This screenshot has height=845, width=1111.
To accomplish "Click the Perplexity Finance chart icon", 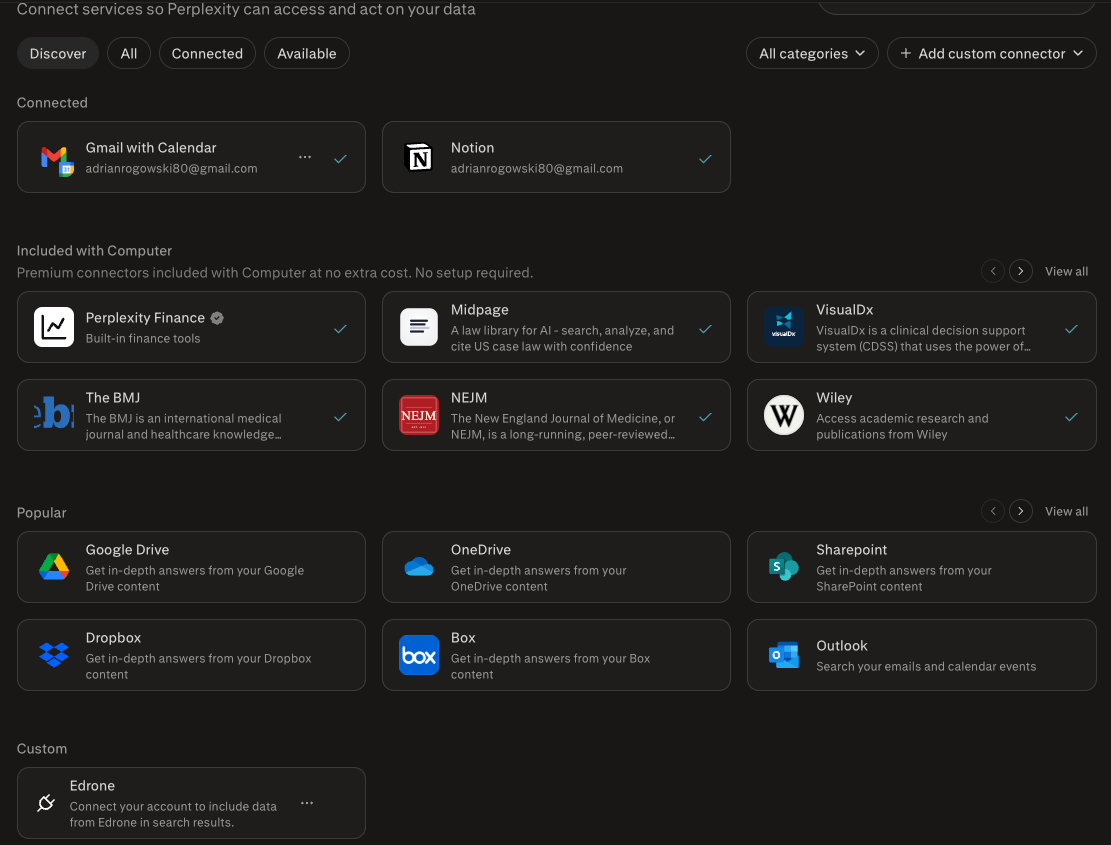I will 54,327.
